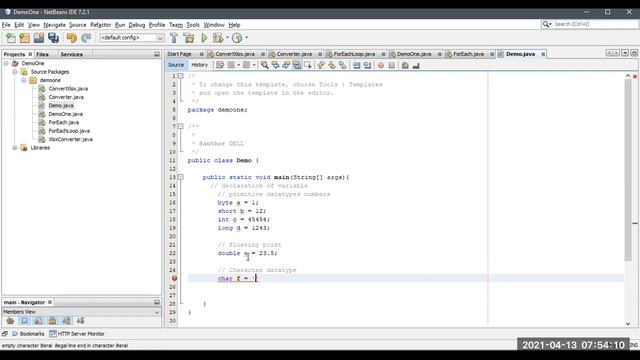Viewport: 640px width, 360px height.
Task: Open the Refactor menu
Action: coord(100,25)
